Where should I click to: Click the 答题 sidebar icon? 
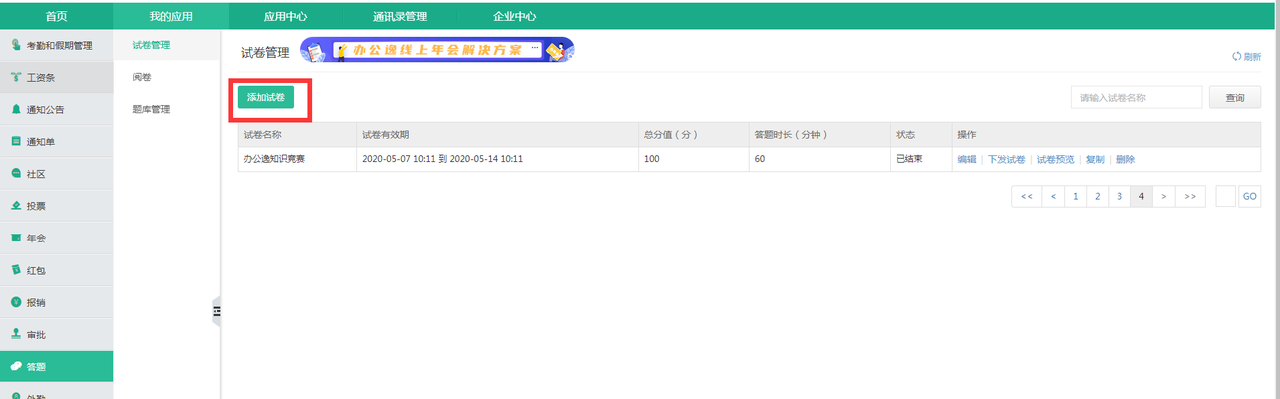pos(16,366)
